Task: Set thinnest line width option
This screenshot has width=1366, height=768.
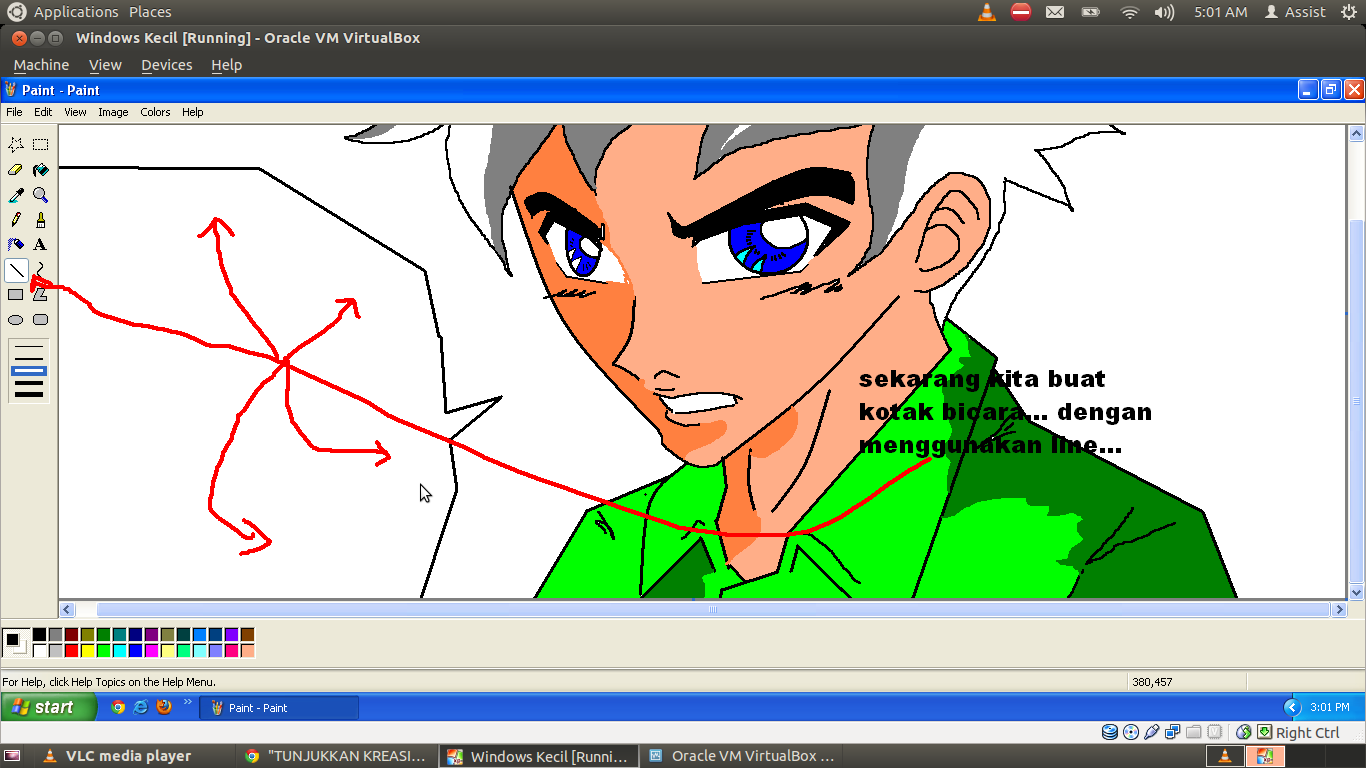Action: click(29, 348)
